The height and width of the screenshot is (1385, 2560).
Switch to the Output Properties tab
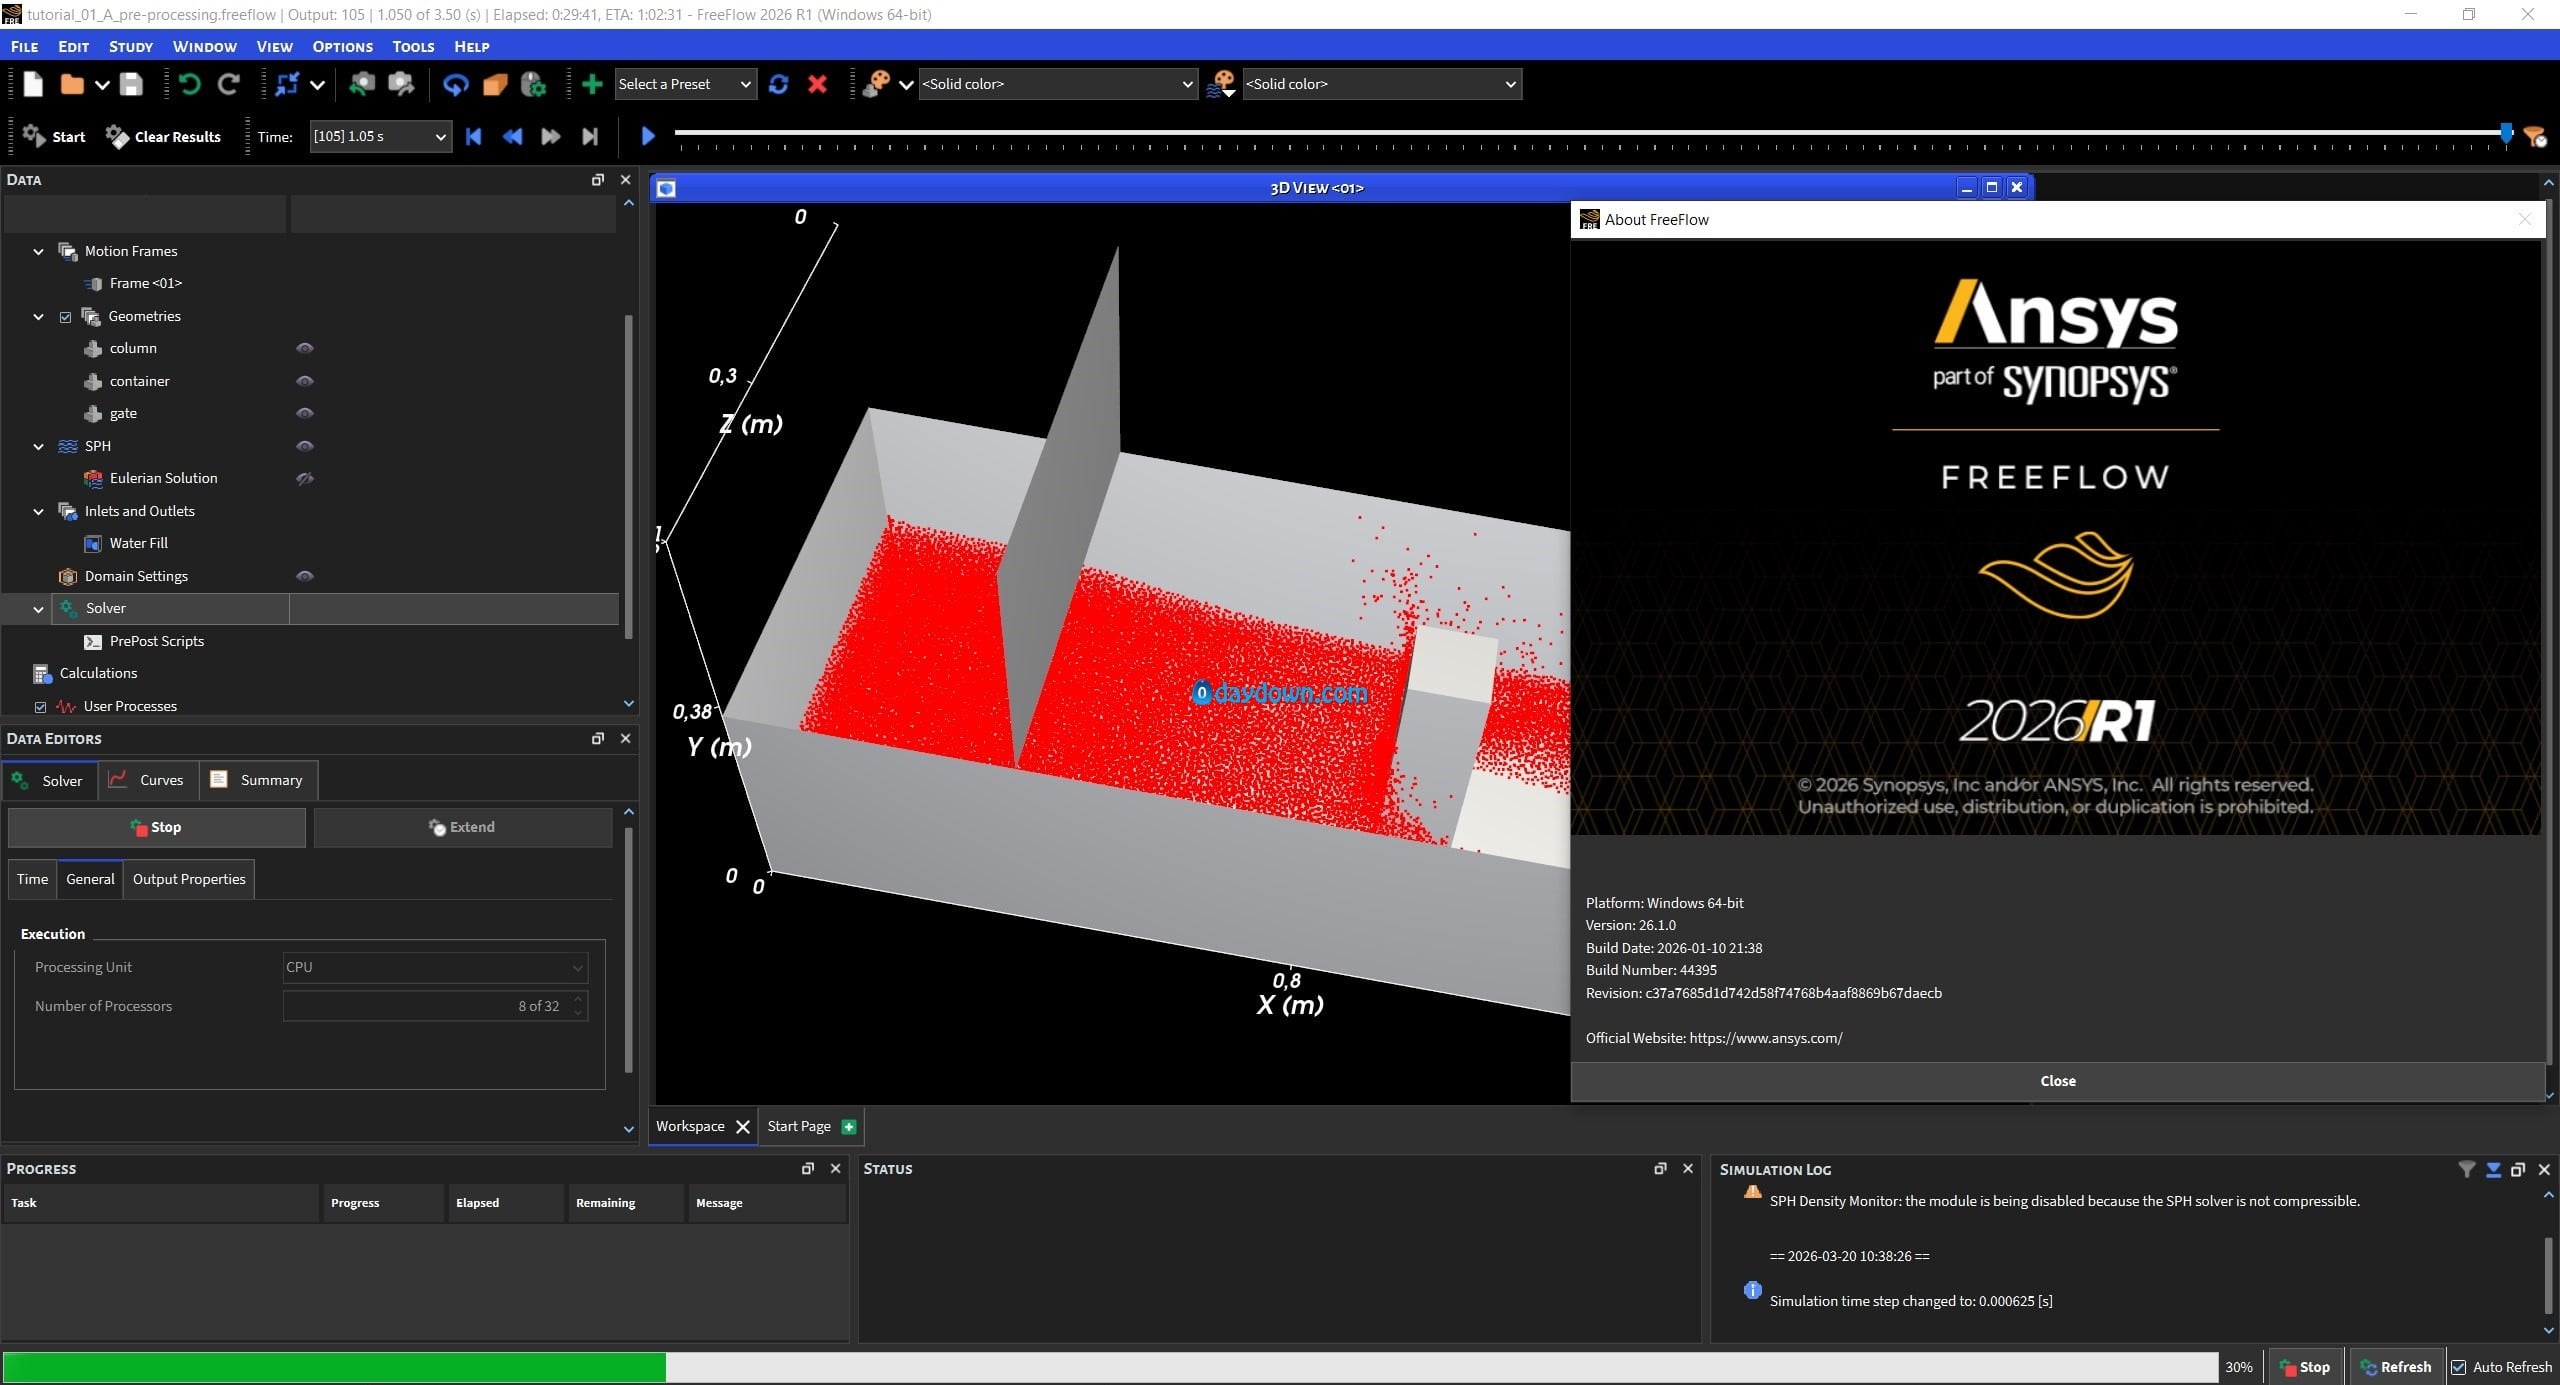tap(189, 879)
